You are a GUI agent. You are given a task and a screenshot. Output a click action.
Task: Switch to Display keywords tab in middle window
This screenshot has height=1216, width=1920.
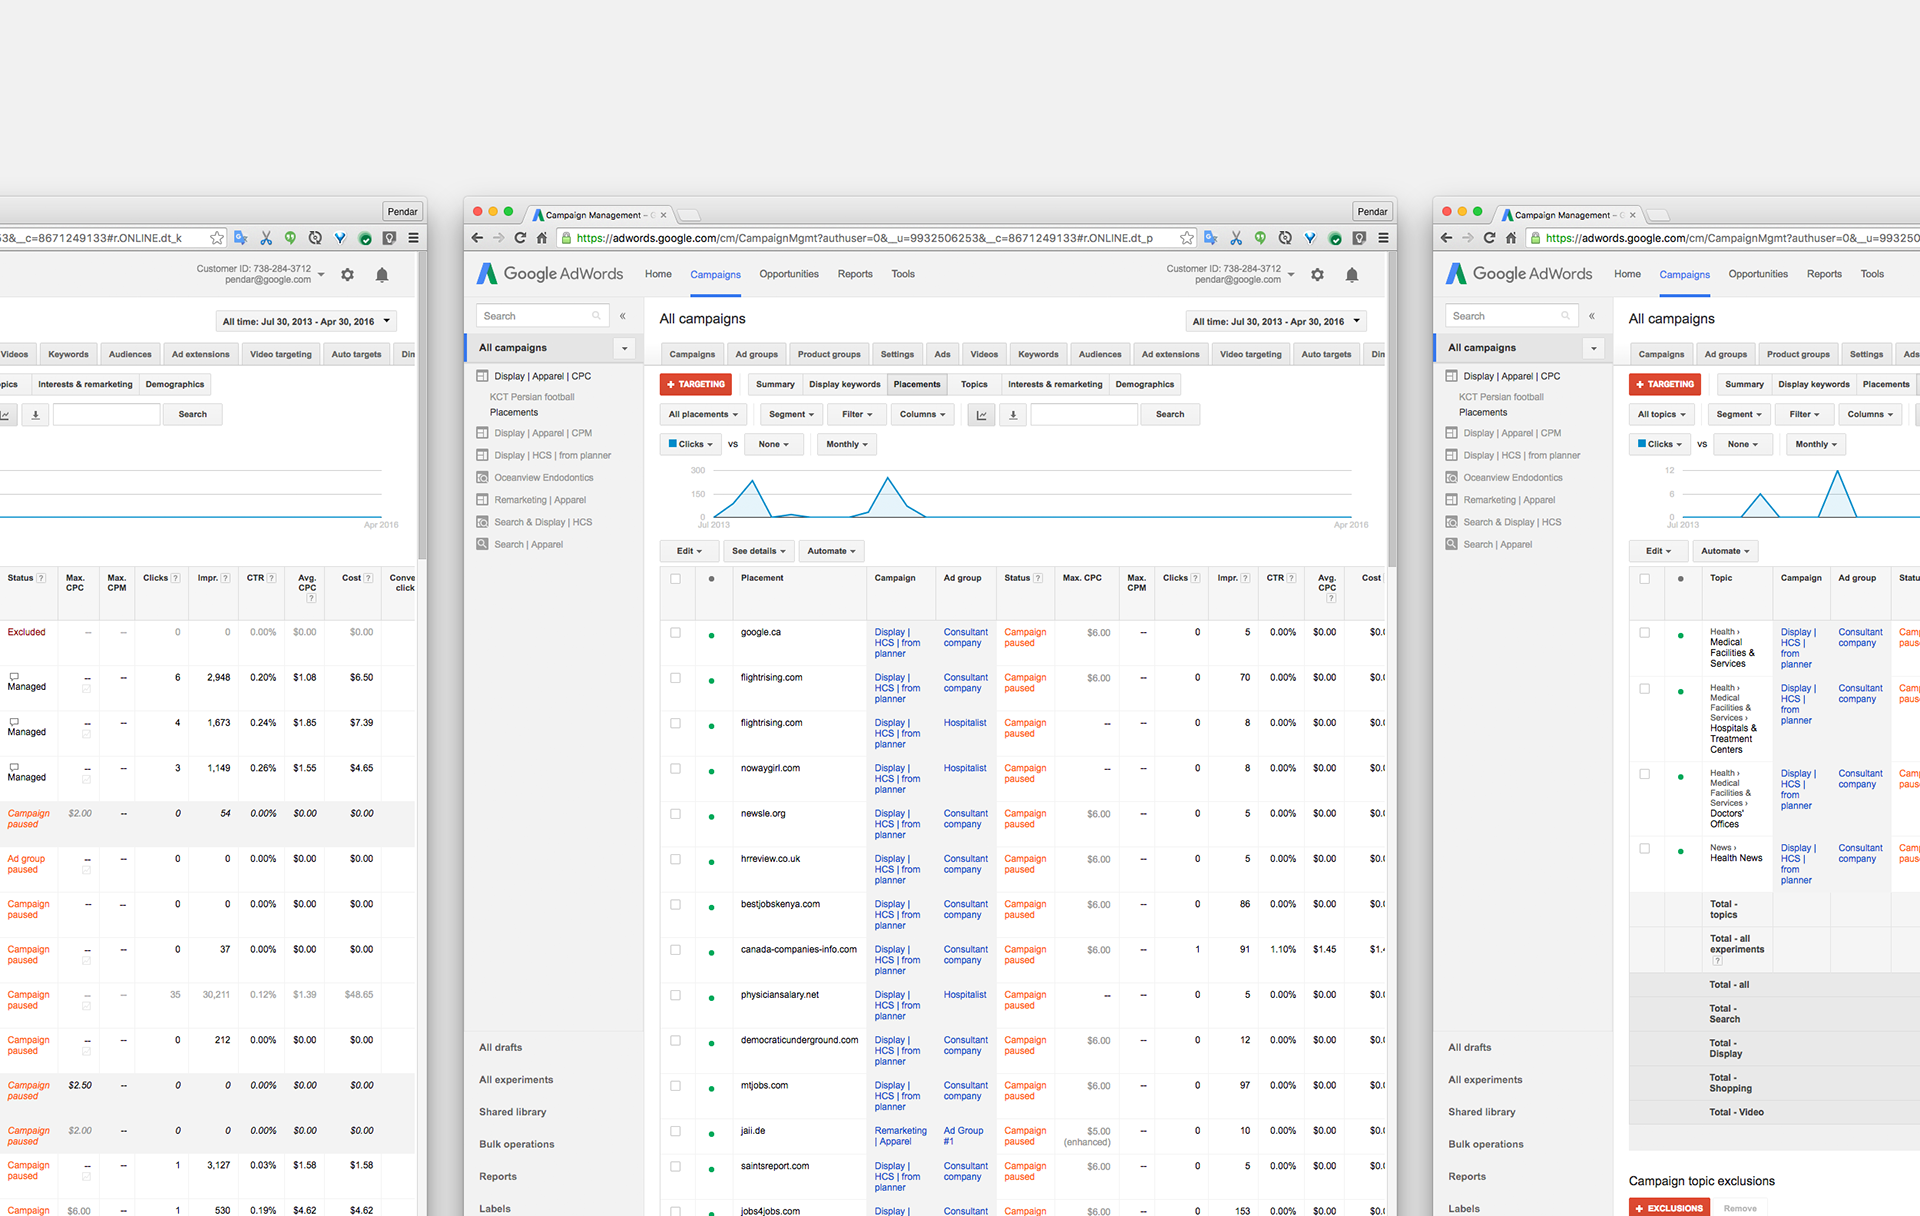click(x=844, y=385)
